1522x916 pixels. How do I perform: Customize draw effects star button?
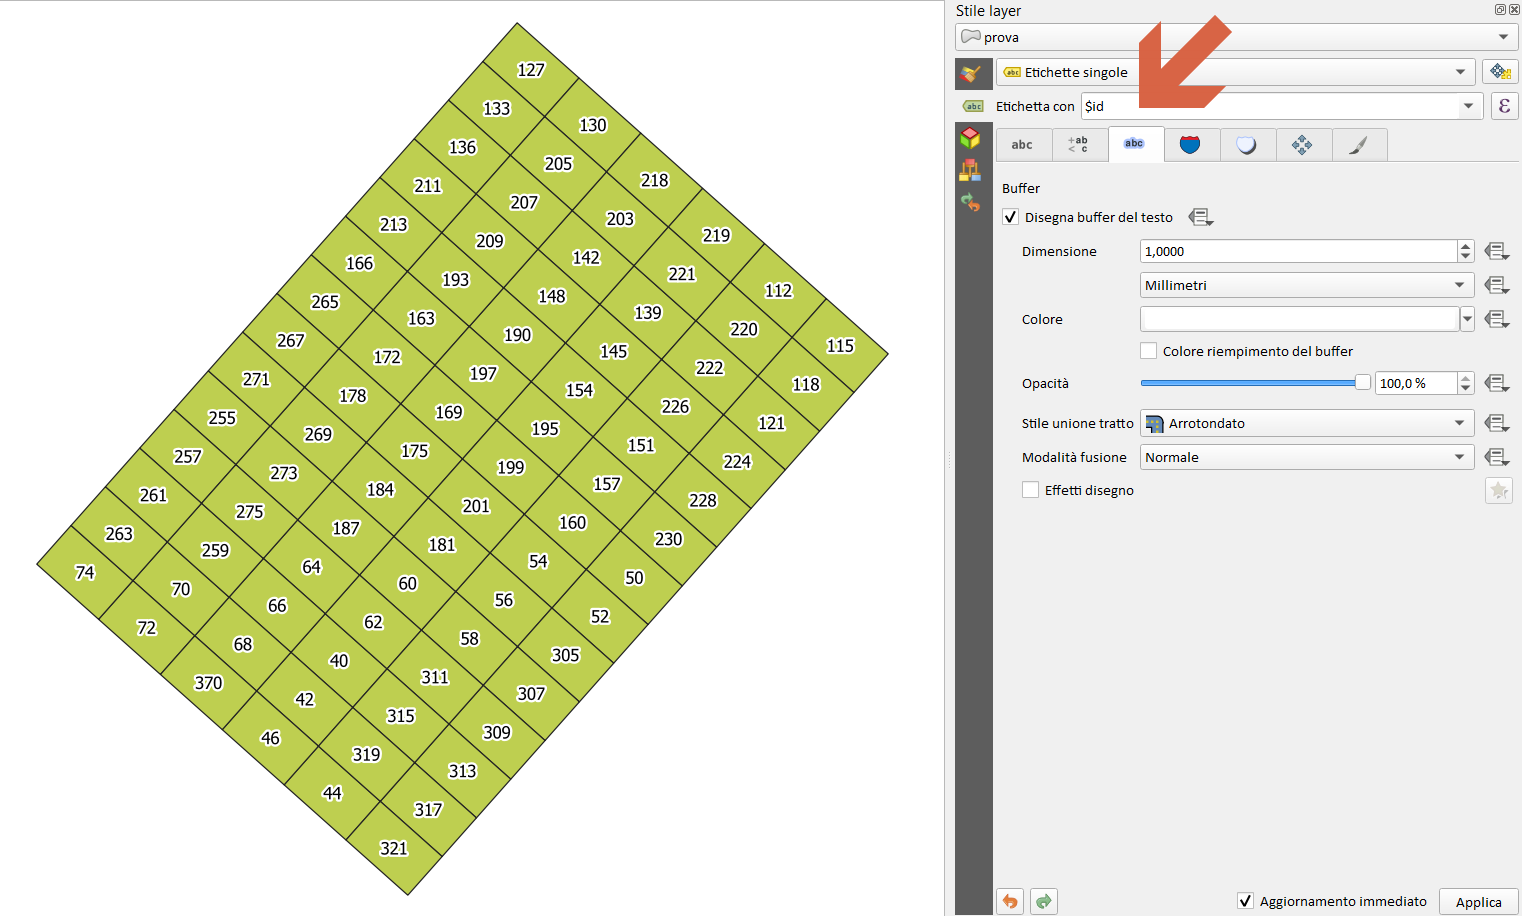pos(1498,490)
